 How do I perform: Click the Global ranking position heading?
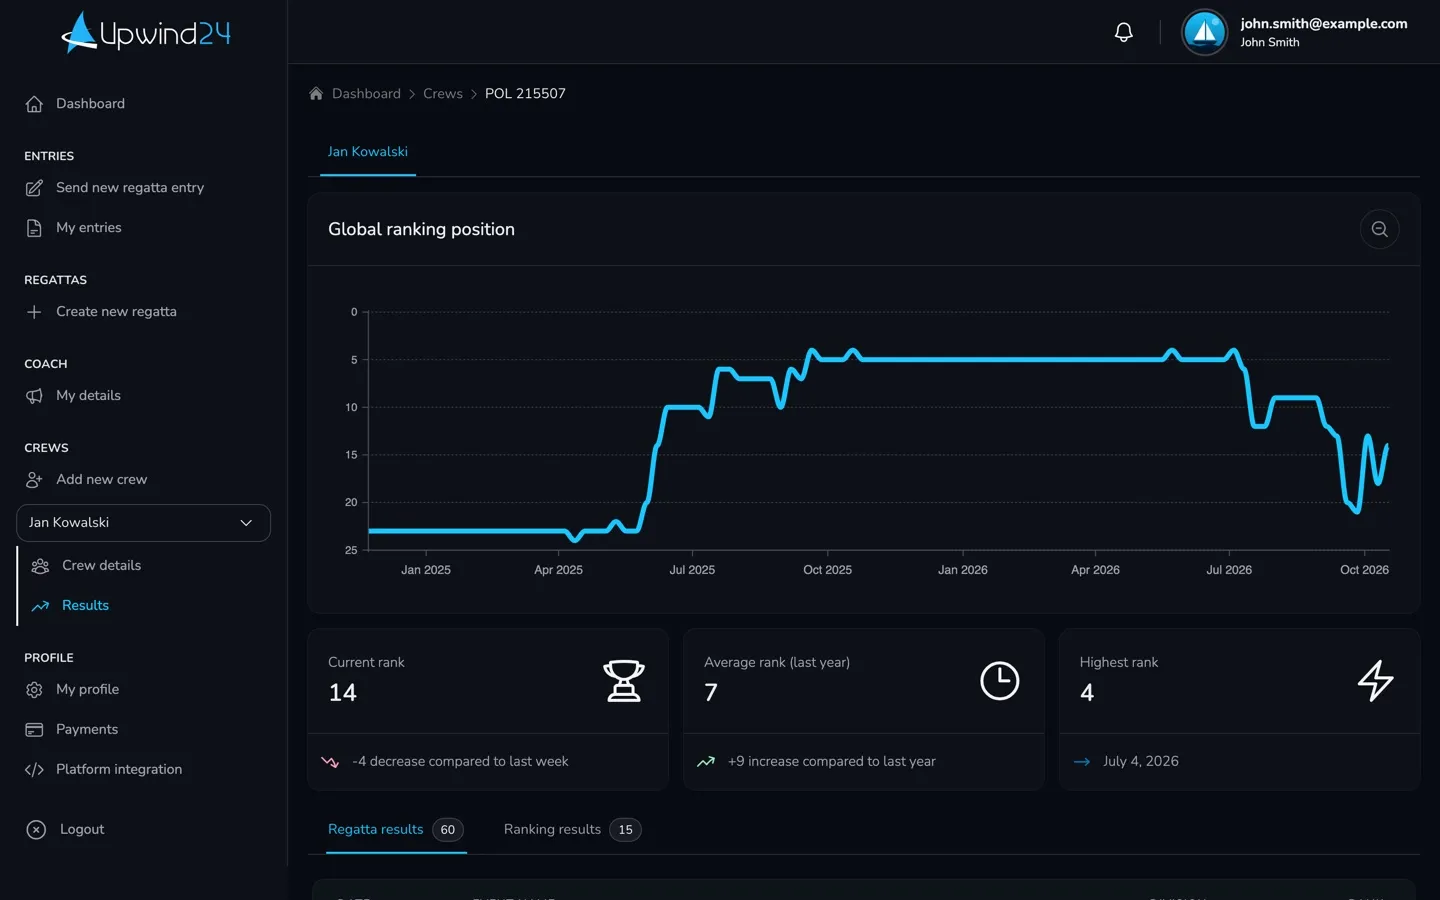pyautogui.click(x=421, y=229)
